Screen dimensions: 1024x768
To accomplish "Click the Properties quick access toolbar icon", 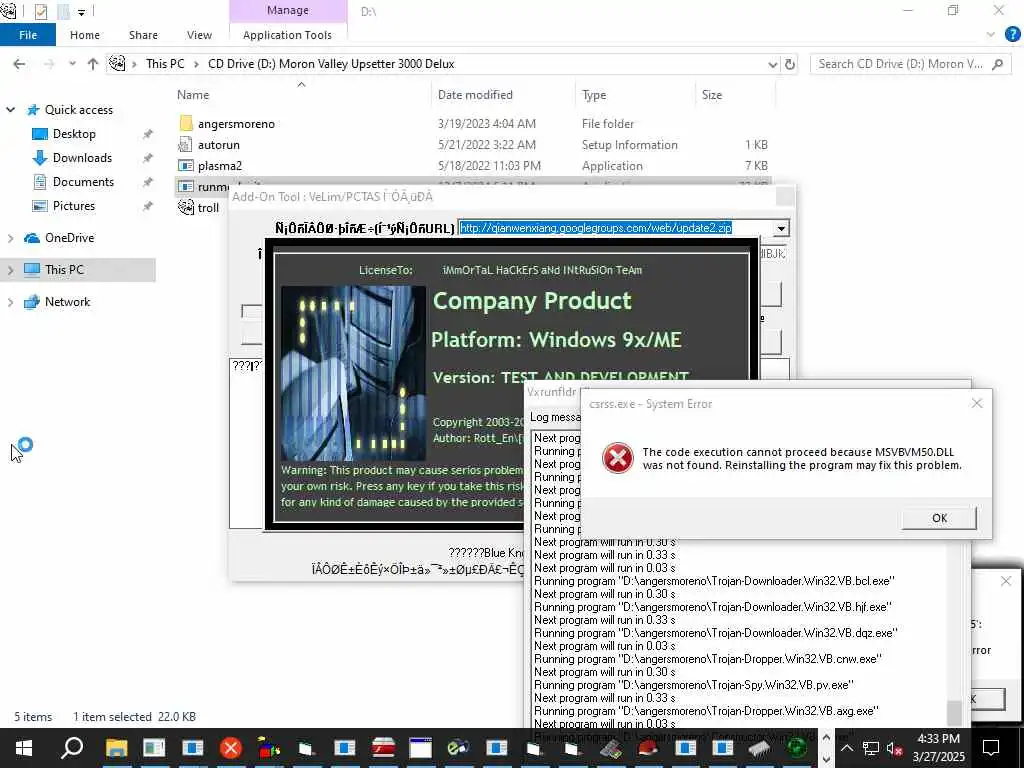I will (40, 11).
